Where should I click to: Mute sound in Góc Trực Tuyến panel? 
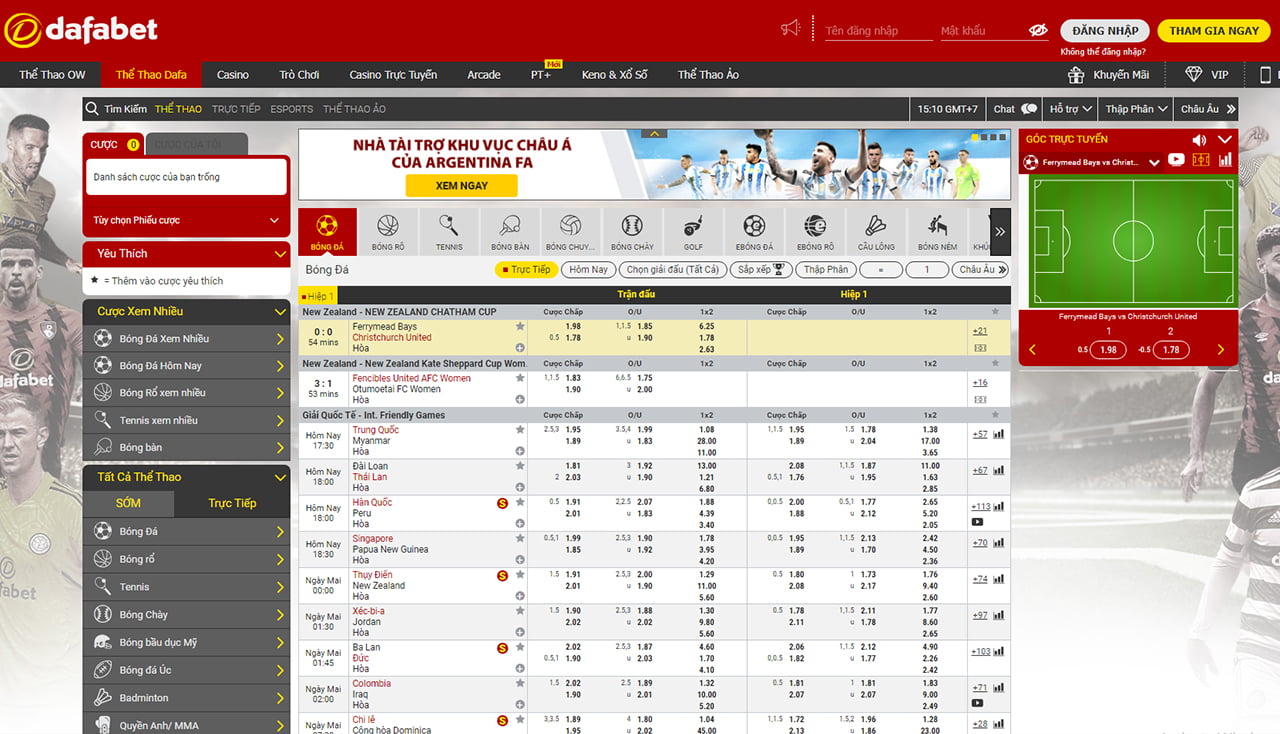[x=1199, y=140]
